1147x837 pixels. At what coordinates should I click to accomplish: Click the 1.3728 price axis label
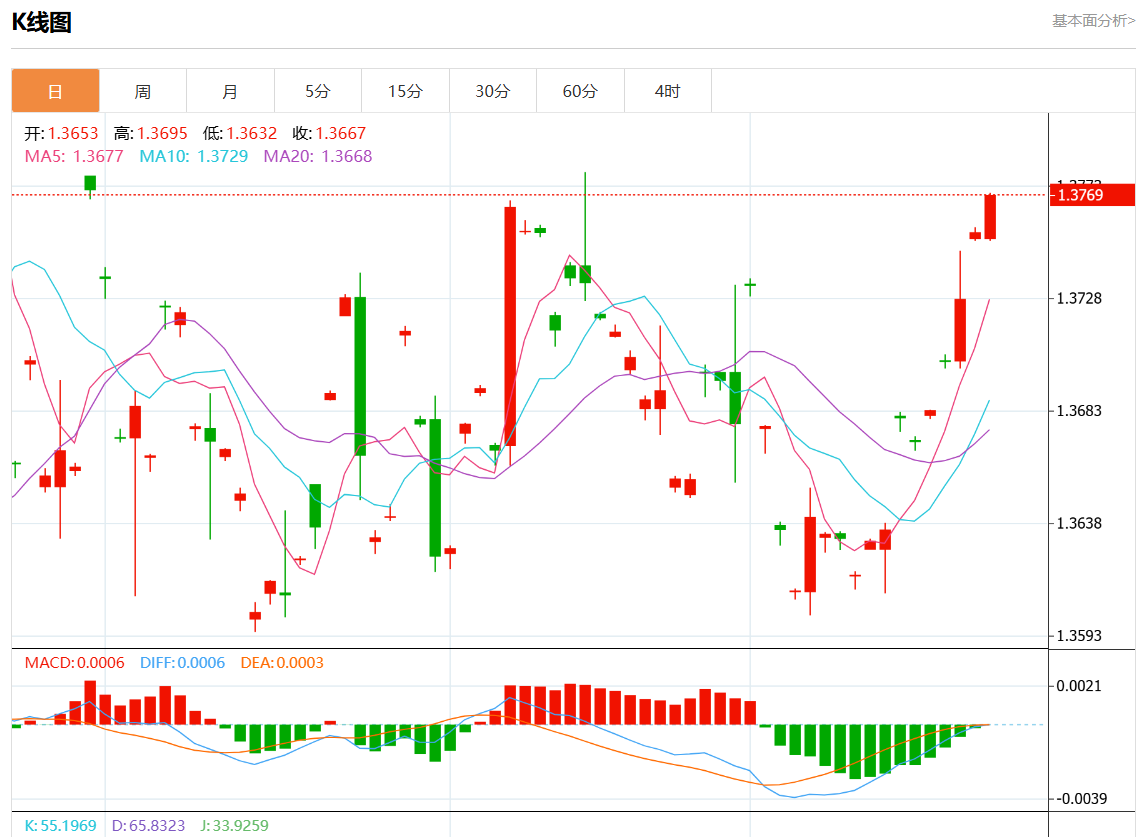coord(1080,299)
